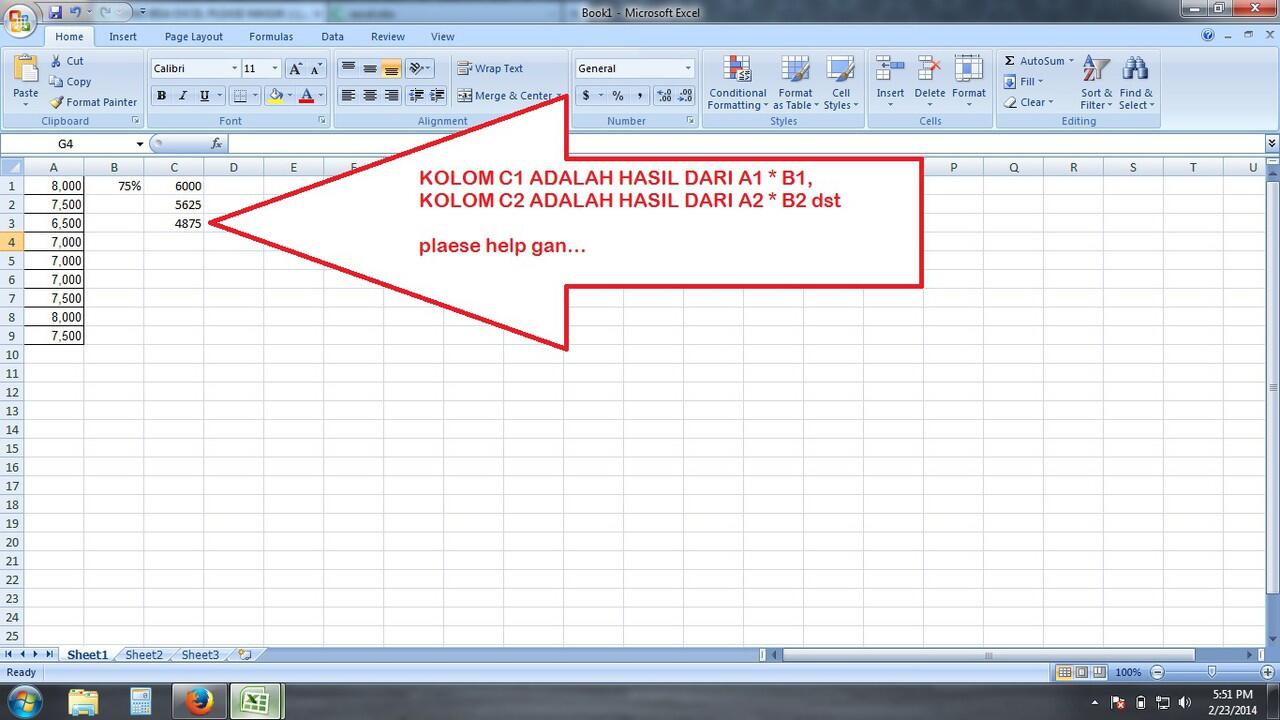Screen dimensions: 1280x720
Task: Open Find & Select binoculars menu
Action: pyautogui.click(x=1135, y=83)
